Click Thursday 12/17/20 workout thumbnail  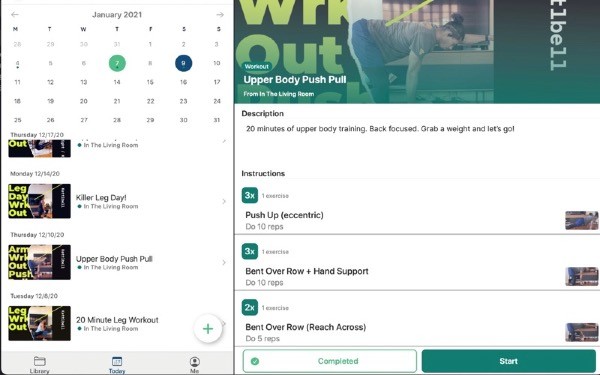[39, 148]
